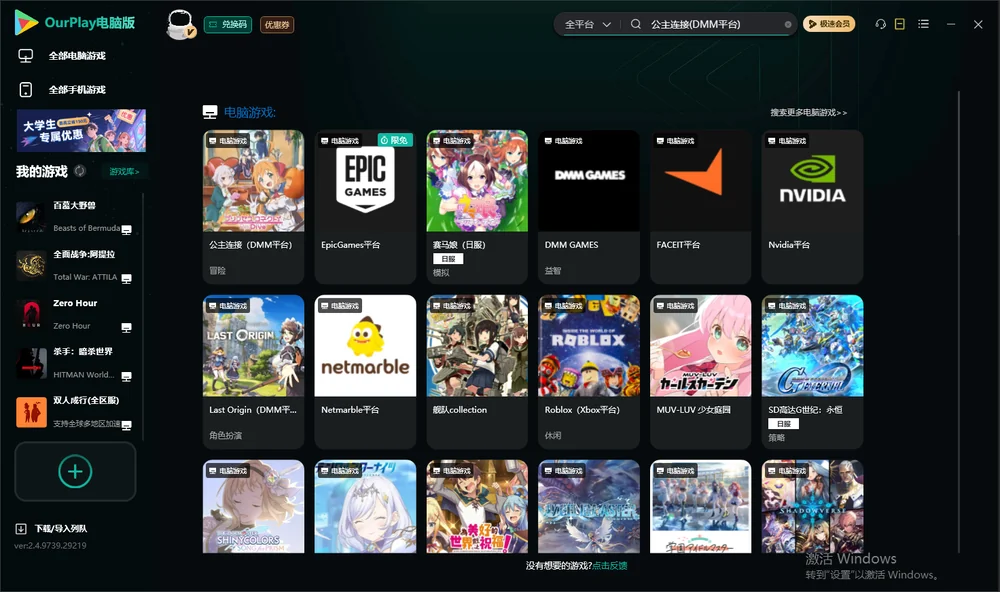This screenshot has width=1000, height=592.
Task: Open 下载/导入列表 text link
Action: 61,529
